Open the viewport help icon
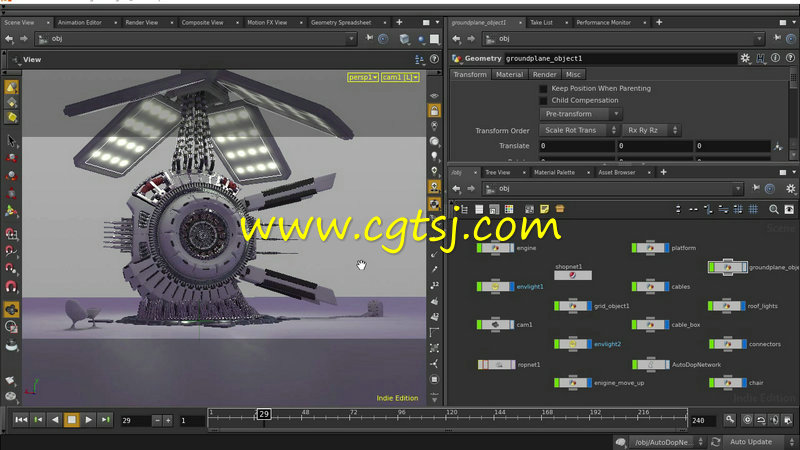This screenshot has height=450, width=800. [434, 60]
